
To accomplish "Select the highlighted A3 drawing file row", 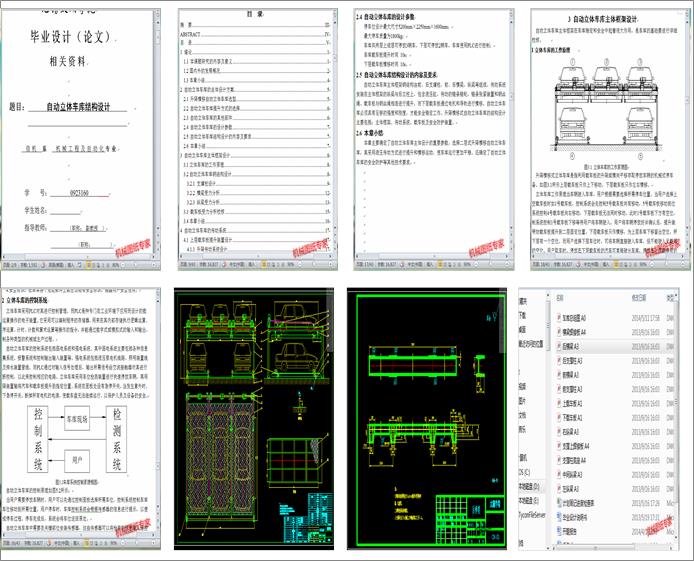I will [x=615, y=346].
